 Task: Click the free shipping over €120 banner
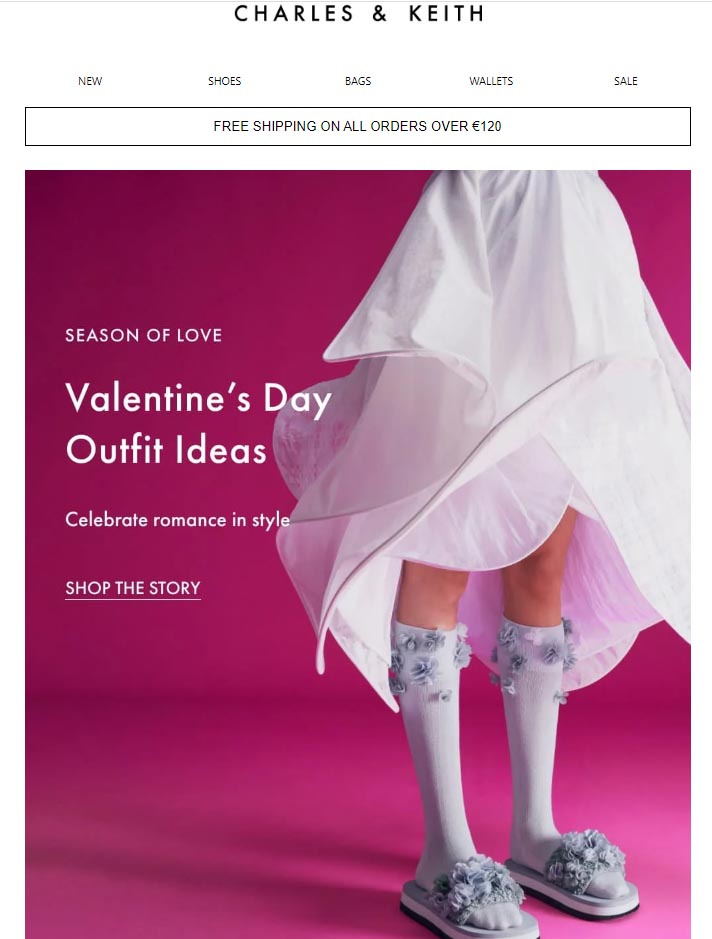[x=357, y=126]
